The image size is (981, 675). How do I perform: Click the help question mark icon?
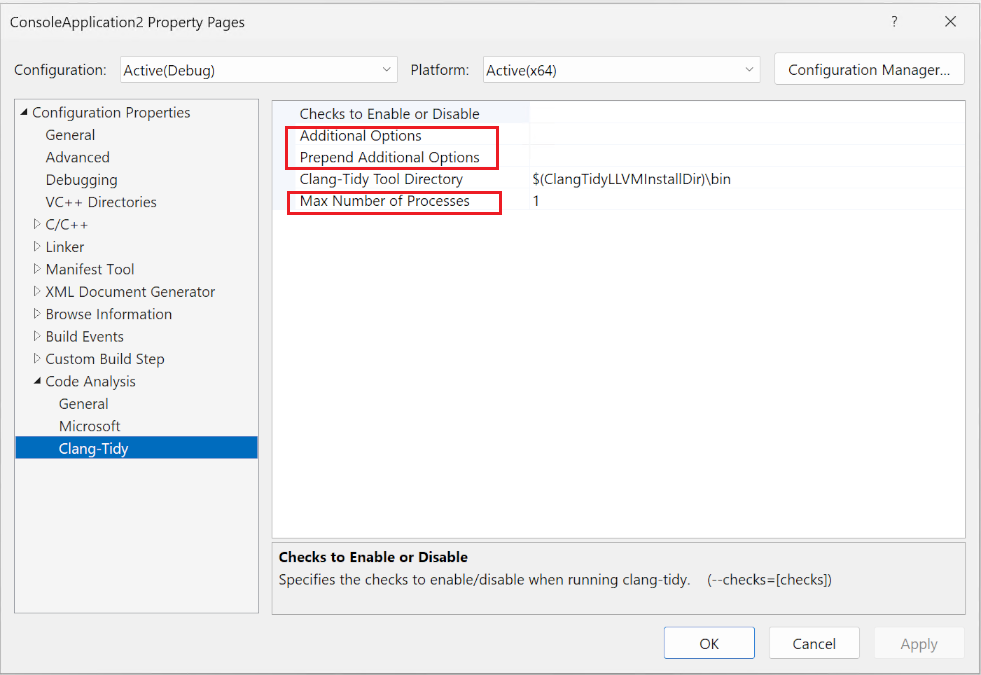click(894, 21)
